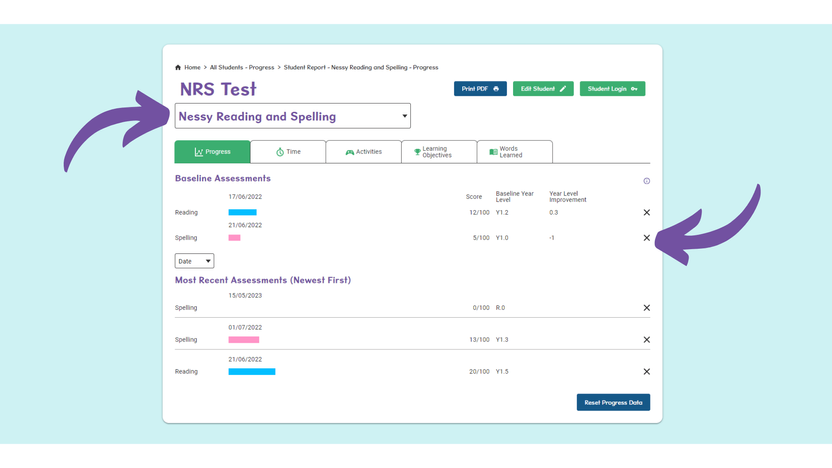This screenshot has height=468, width=832.
Task: Remove the 15/05/2023 Spelling assessment
Action: coord(646,308)
